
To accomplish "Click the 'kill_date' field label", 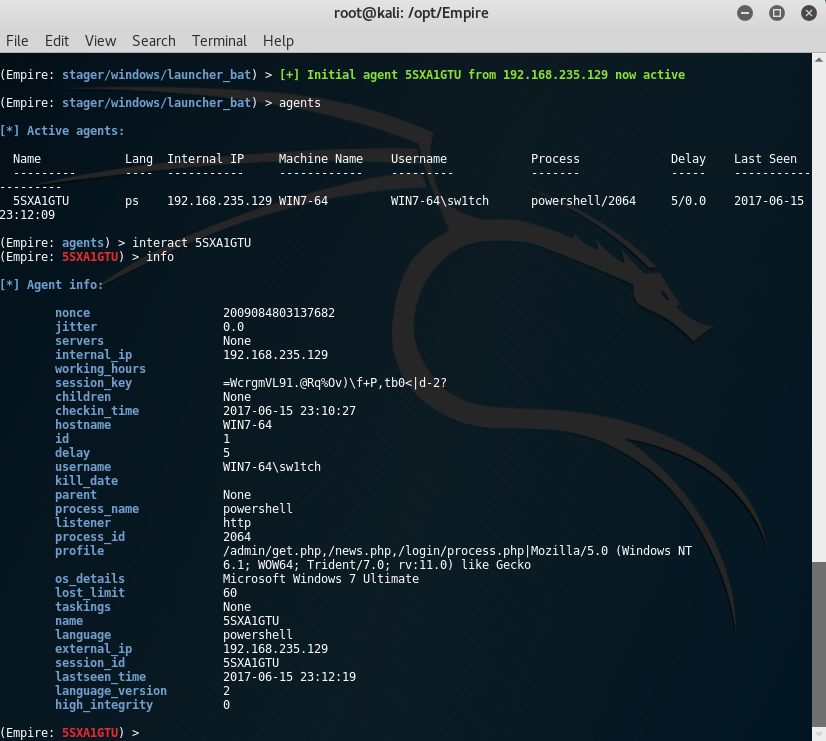I will [x=86, y=481].
